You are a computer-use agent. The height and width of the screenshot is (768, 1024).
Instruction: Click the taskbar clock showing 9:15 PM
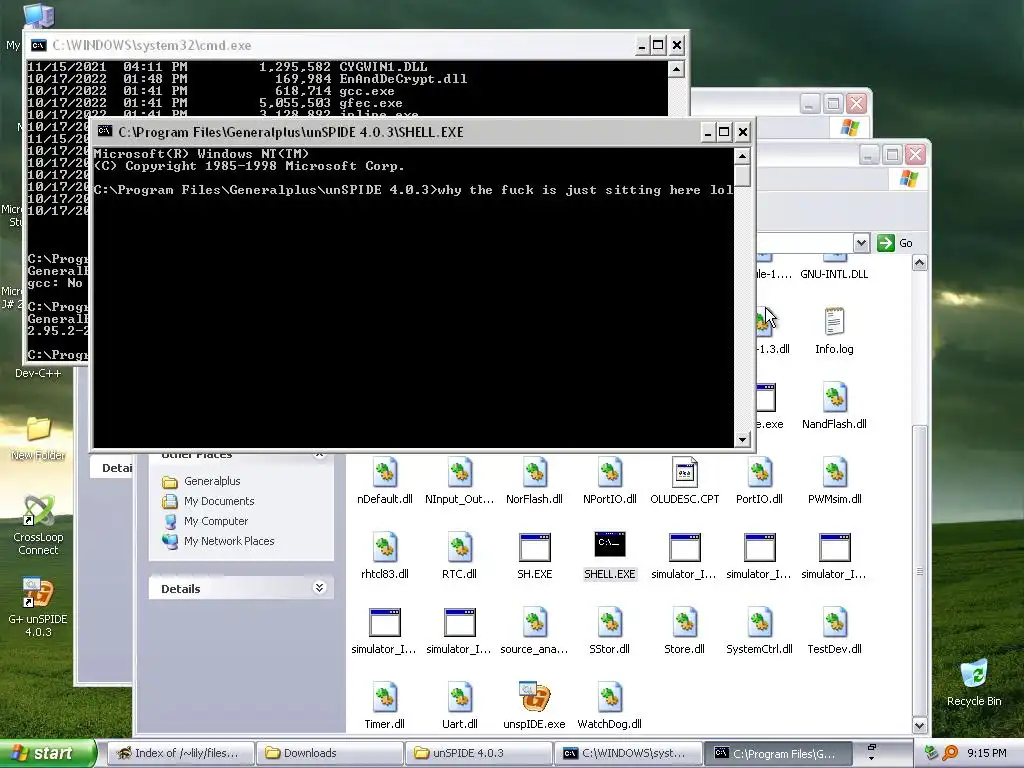click(x=986, y=753)
